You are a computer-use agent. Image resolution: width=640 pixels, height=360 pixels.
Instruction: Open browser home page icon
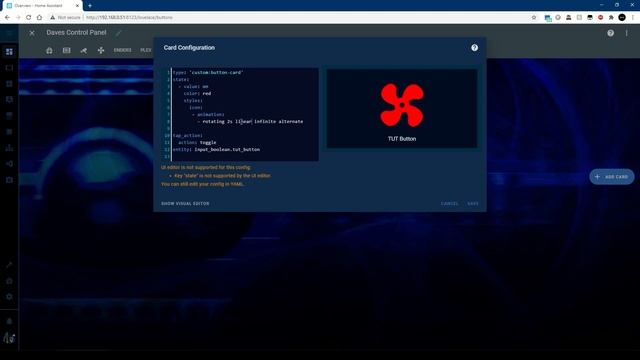(x=39, y=18)
